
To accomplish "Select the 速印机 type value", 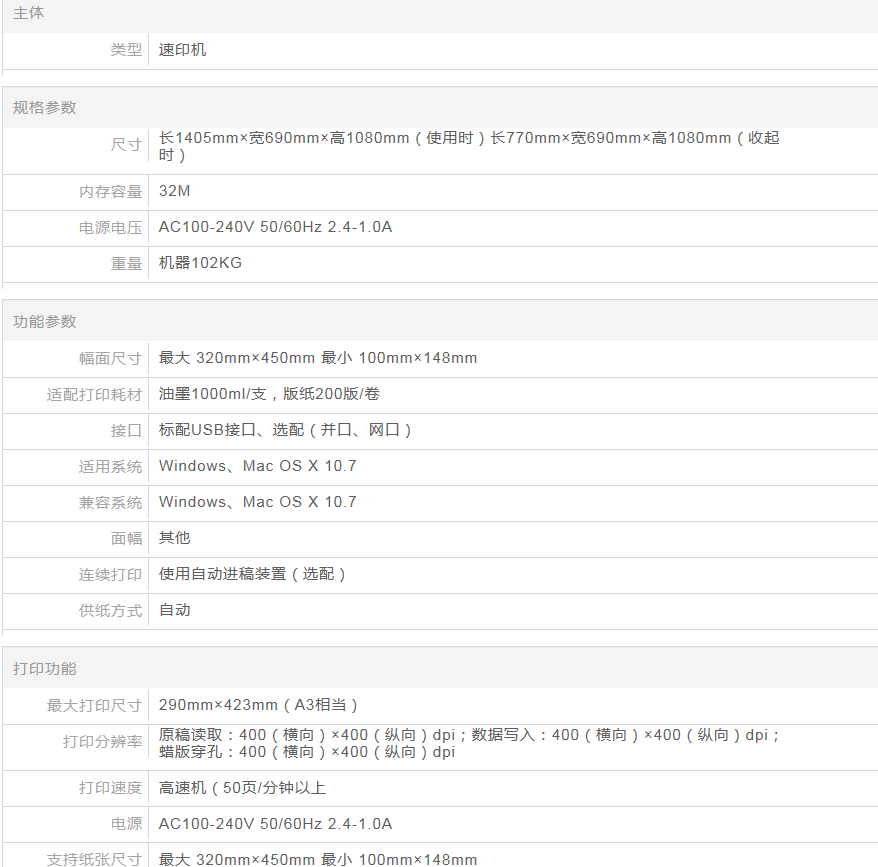I will pyautogui.click(x=182, y=50).
